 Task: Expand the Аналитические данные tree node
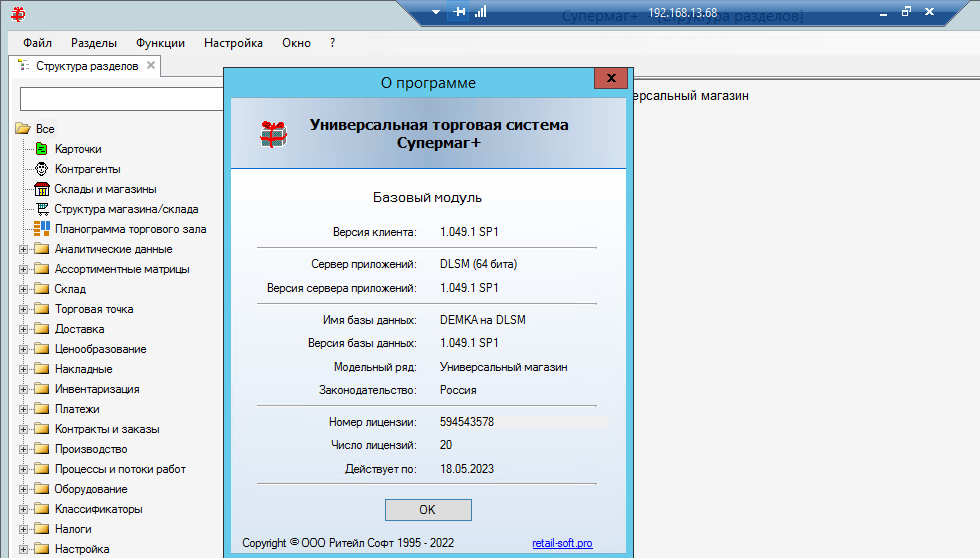point(23,249)
